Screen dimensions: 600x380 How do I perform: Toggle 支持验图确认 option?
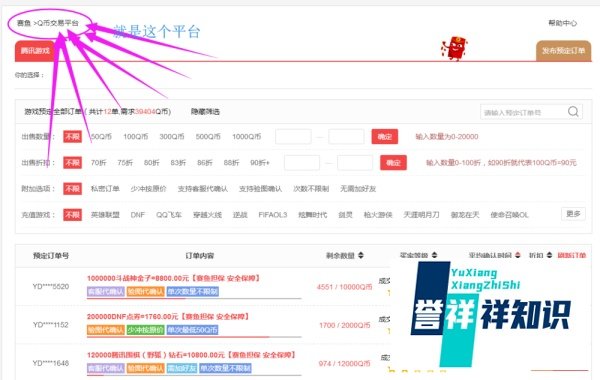point(260,189)
